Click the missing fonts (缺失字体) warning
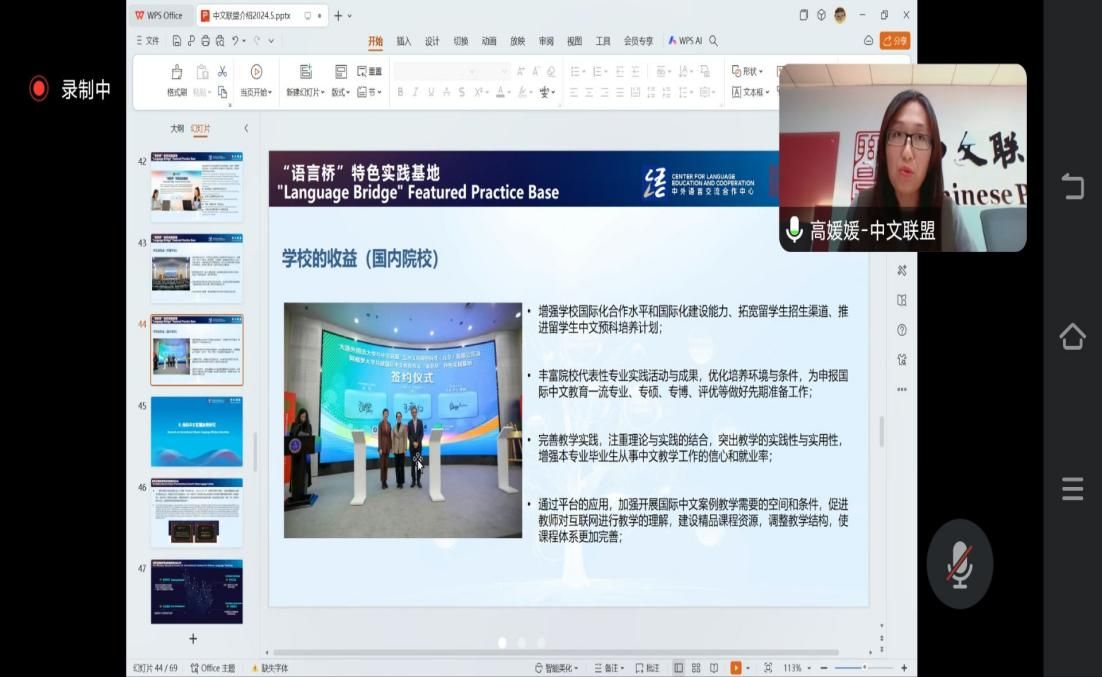 click(x=269, y=668)
